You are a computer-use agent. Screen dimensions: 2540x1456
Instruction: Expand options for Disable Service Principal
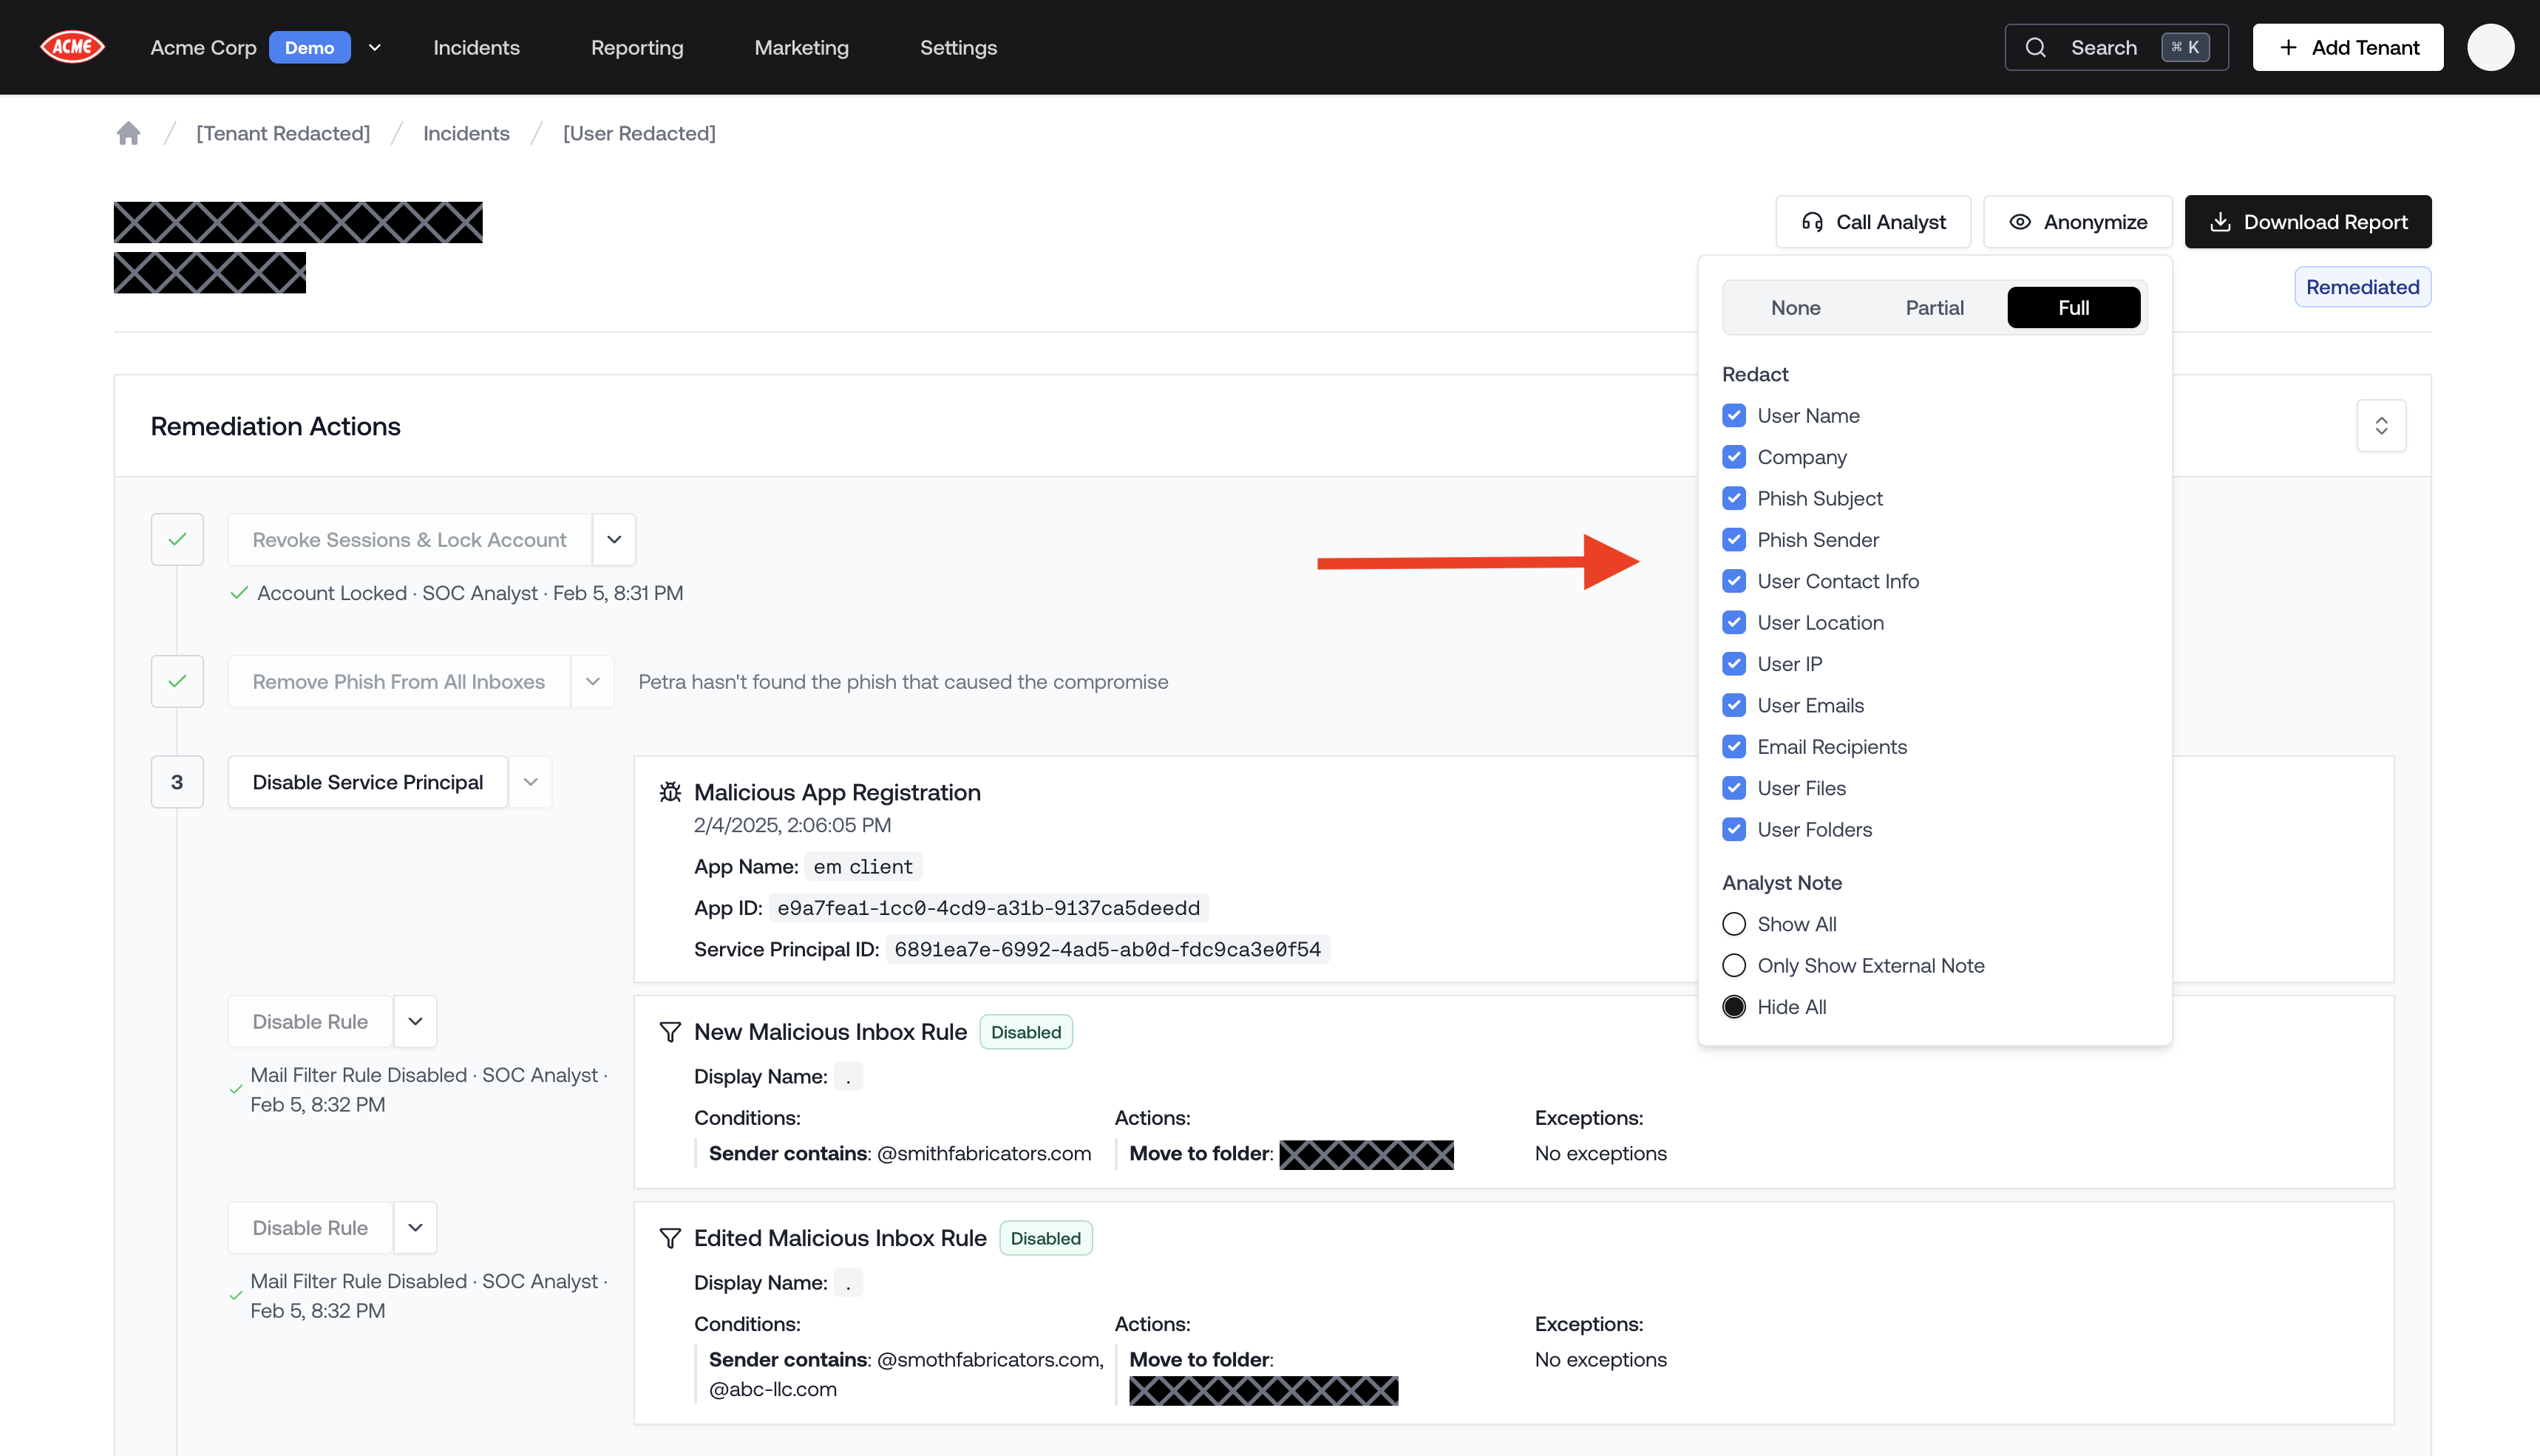coord(530,781)
